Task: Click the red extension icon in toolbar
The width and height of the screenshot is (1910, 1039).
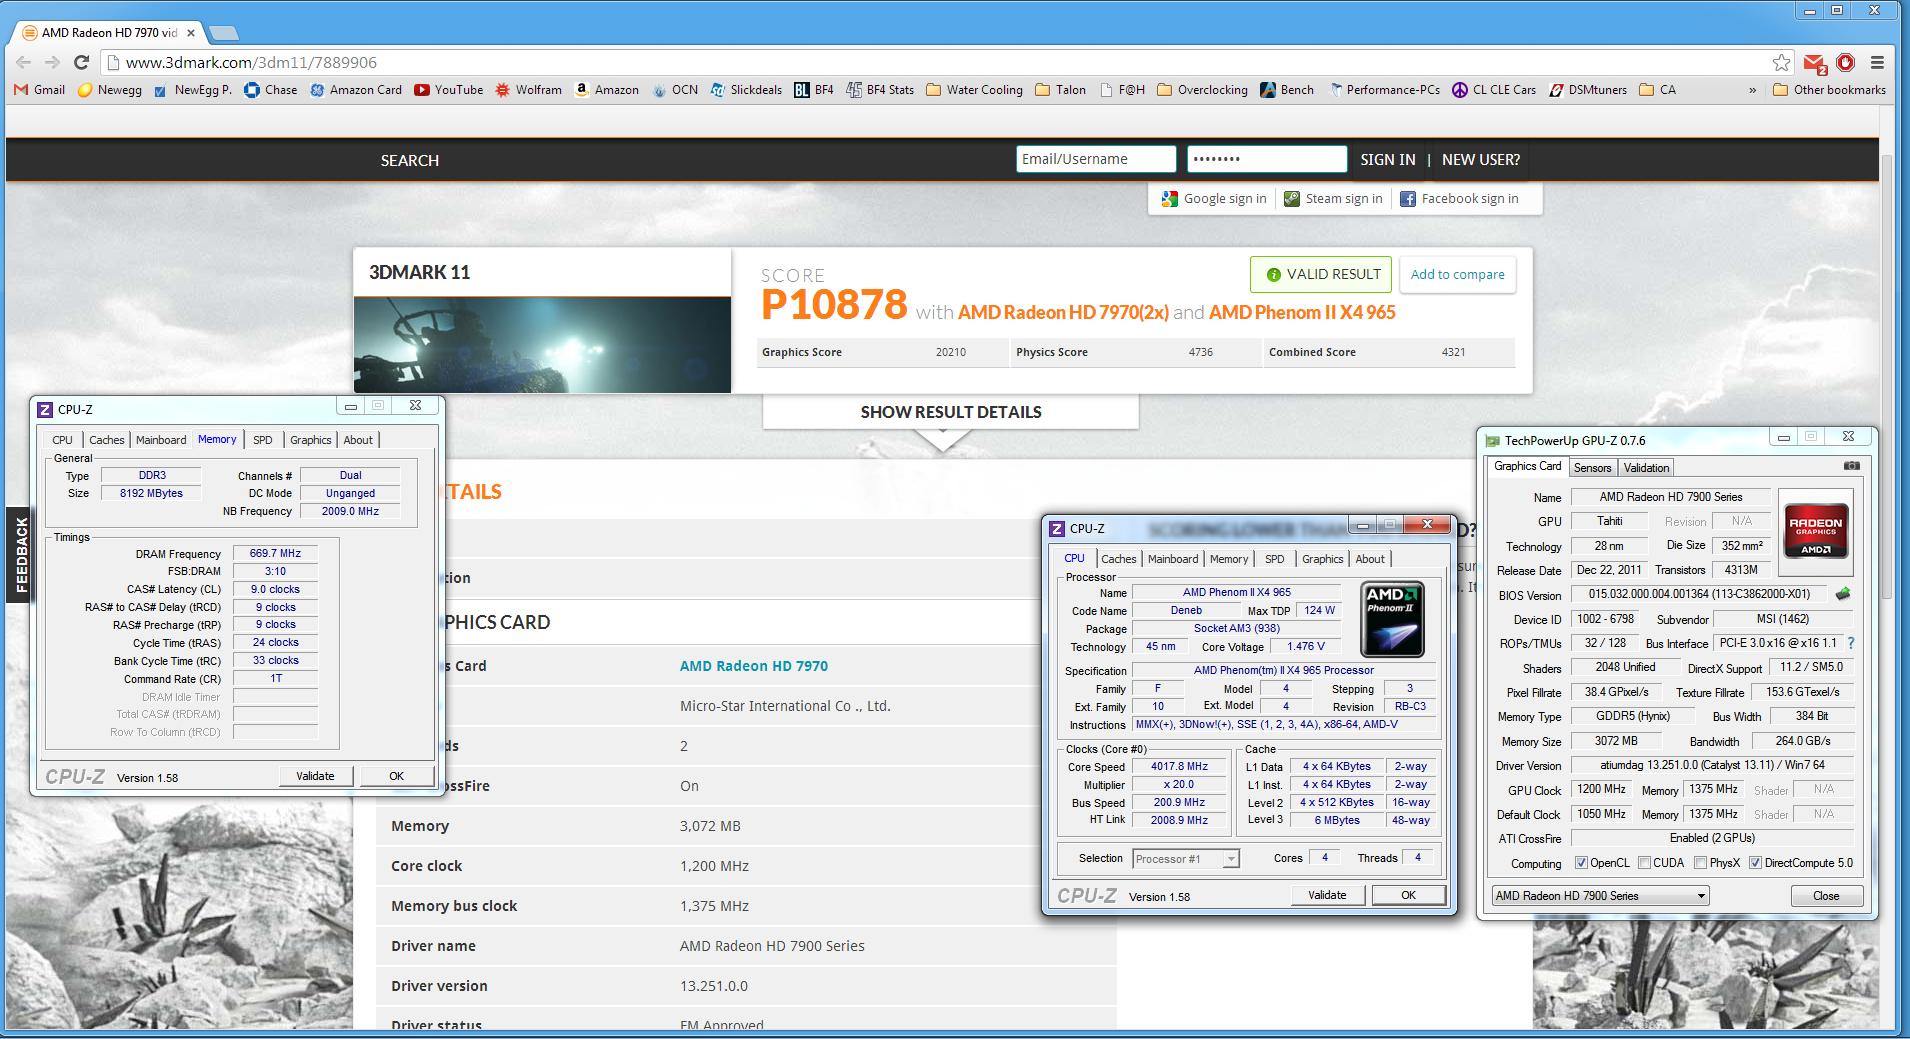Action: click(1846, 62)
